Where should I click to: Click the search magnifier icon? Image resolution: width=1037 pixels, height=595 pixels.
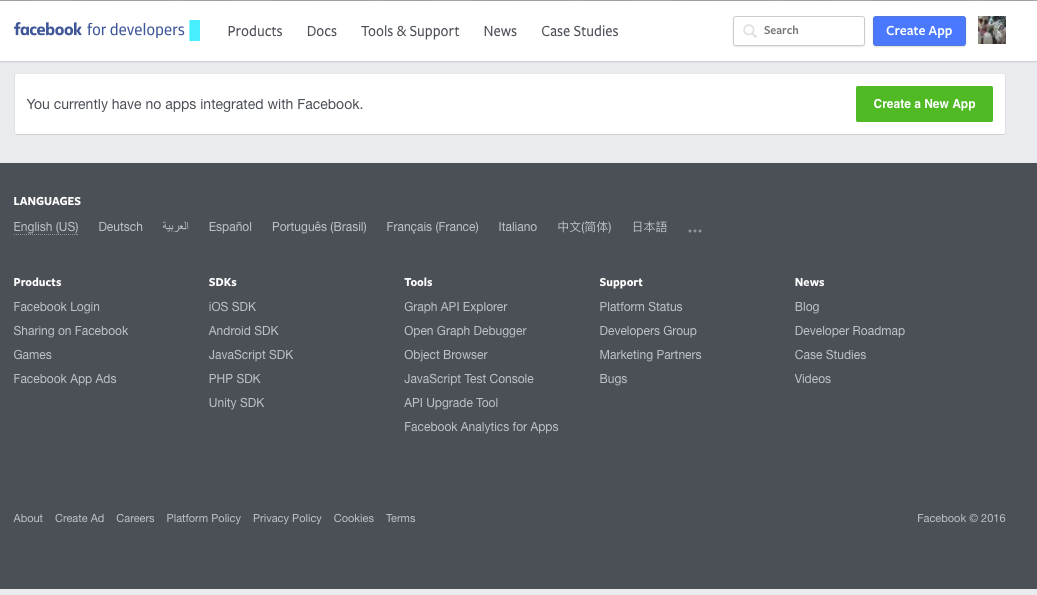(x=749, y=30)
